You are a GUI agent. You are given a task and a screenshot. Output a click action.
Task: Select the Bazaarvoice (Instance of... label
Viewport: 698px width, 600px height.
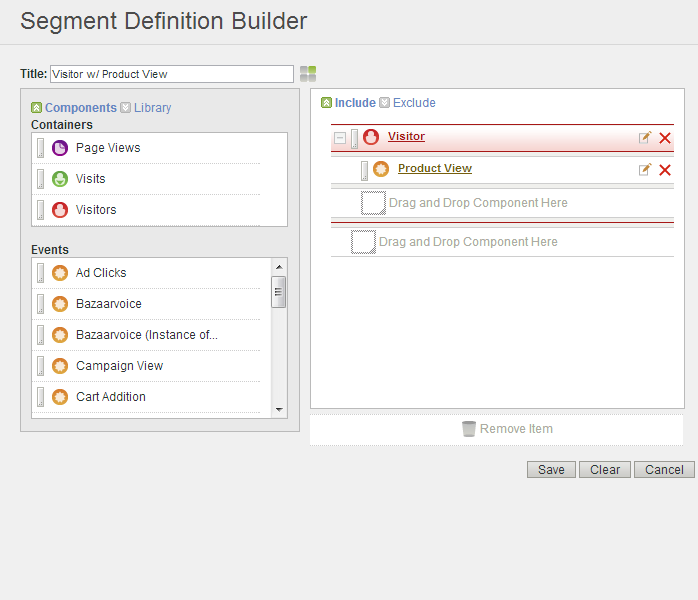(x=147, y=335)
